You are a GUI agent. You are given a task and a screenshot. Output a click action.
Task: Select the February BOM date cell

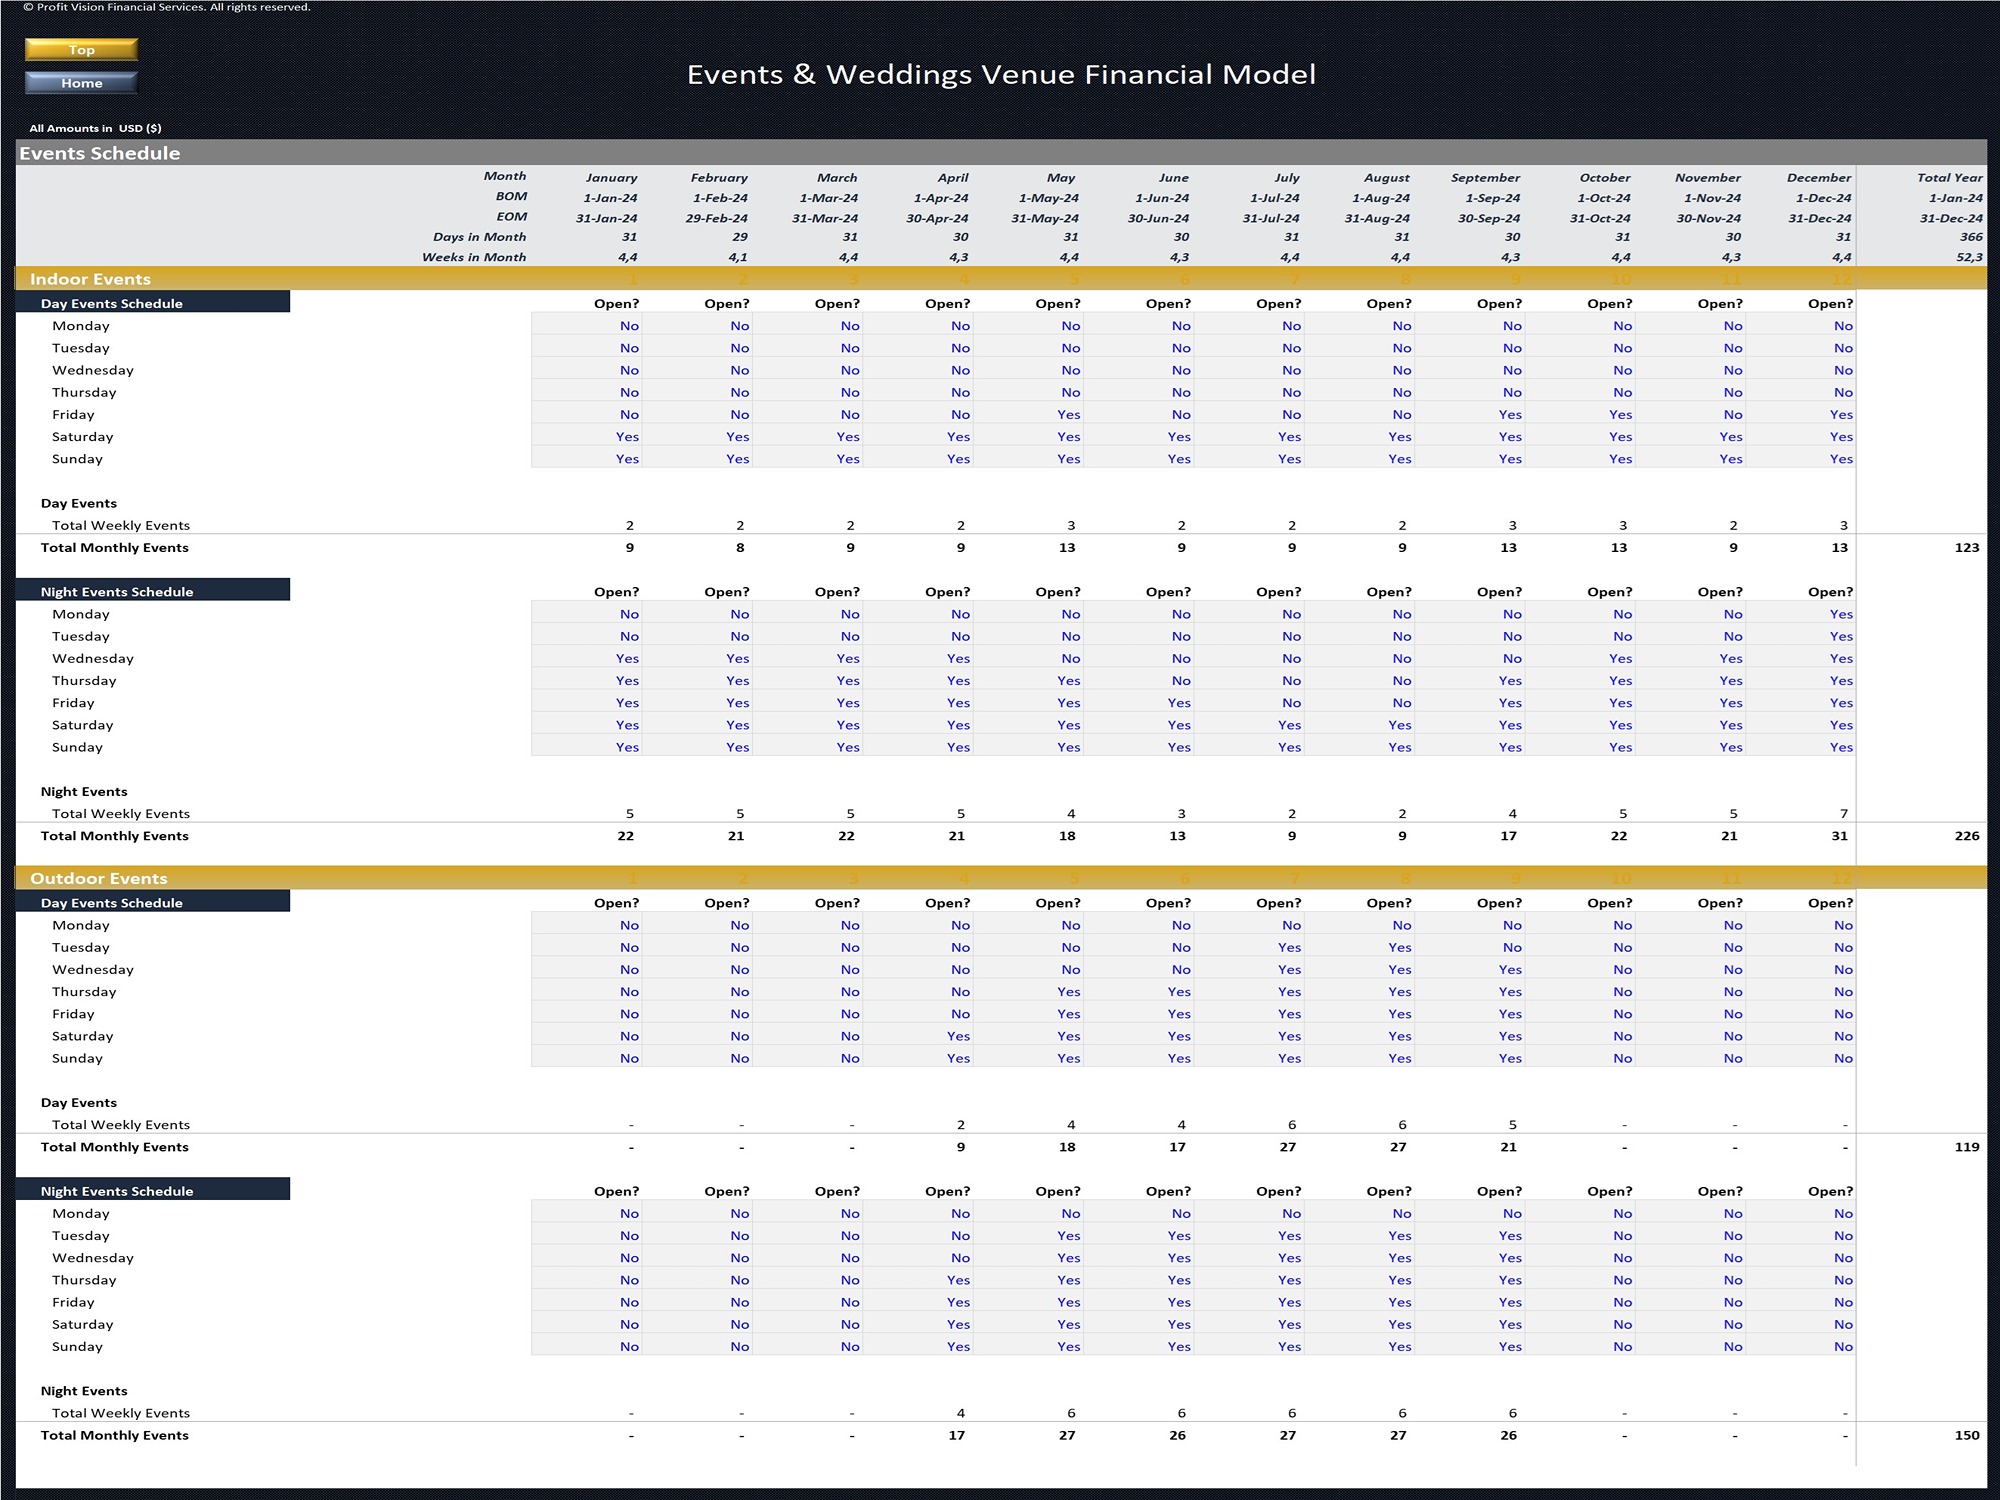click(720, 197)
